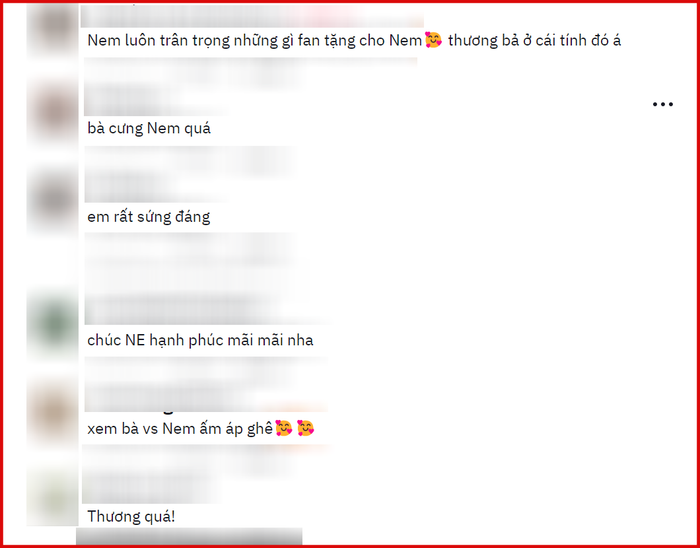700x548 pixels.
Task: Click avatar beside 'Nem luôn trân trọng' comment
Action: point(53,29)
